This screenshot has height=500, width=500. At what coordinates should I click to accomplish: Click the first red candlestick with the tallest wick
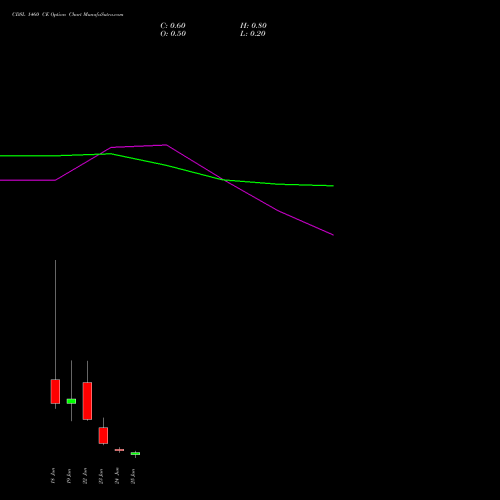(55, 391)
